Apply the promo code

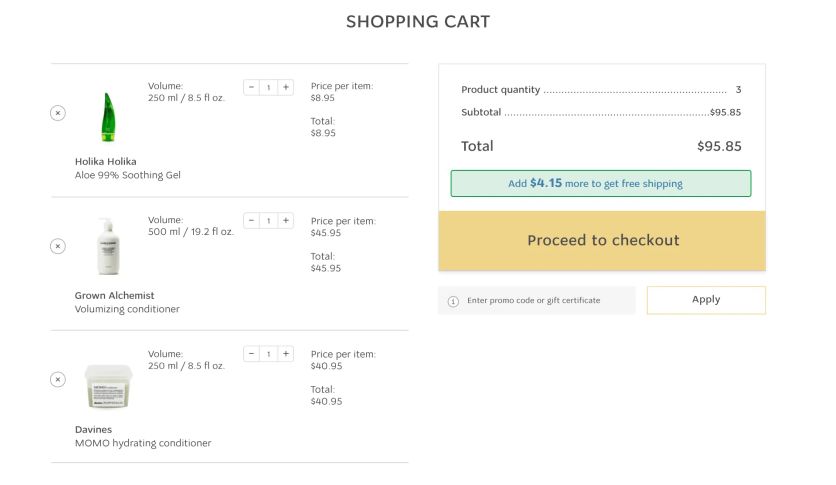[706, 300]
